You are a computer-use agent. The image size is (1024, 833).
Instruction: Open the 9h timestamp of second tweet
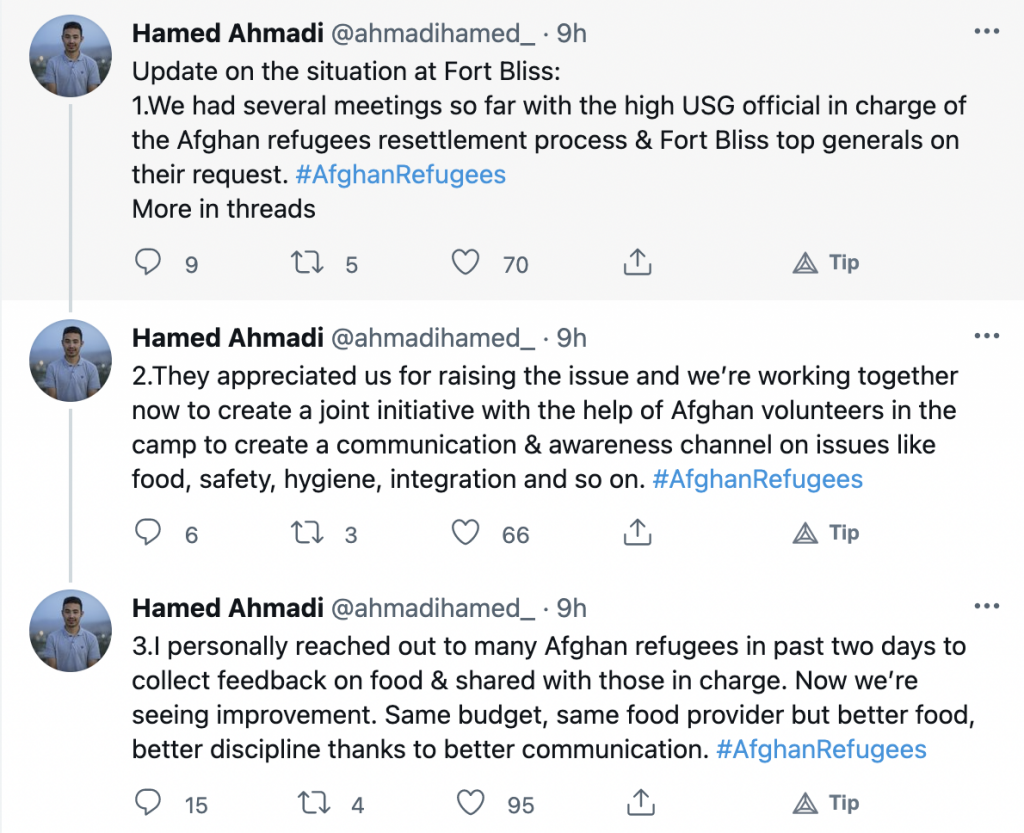pyautogui.click(x=571, y=338)
